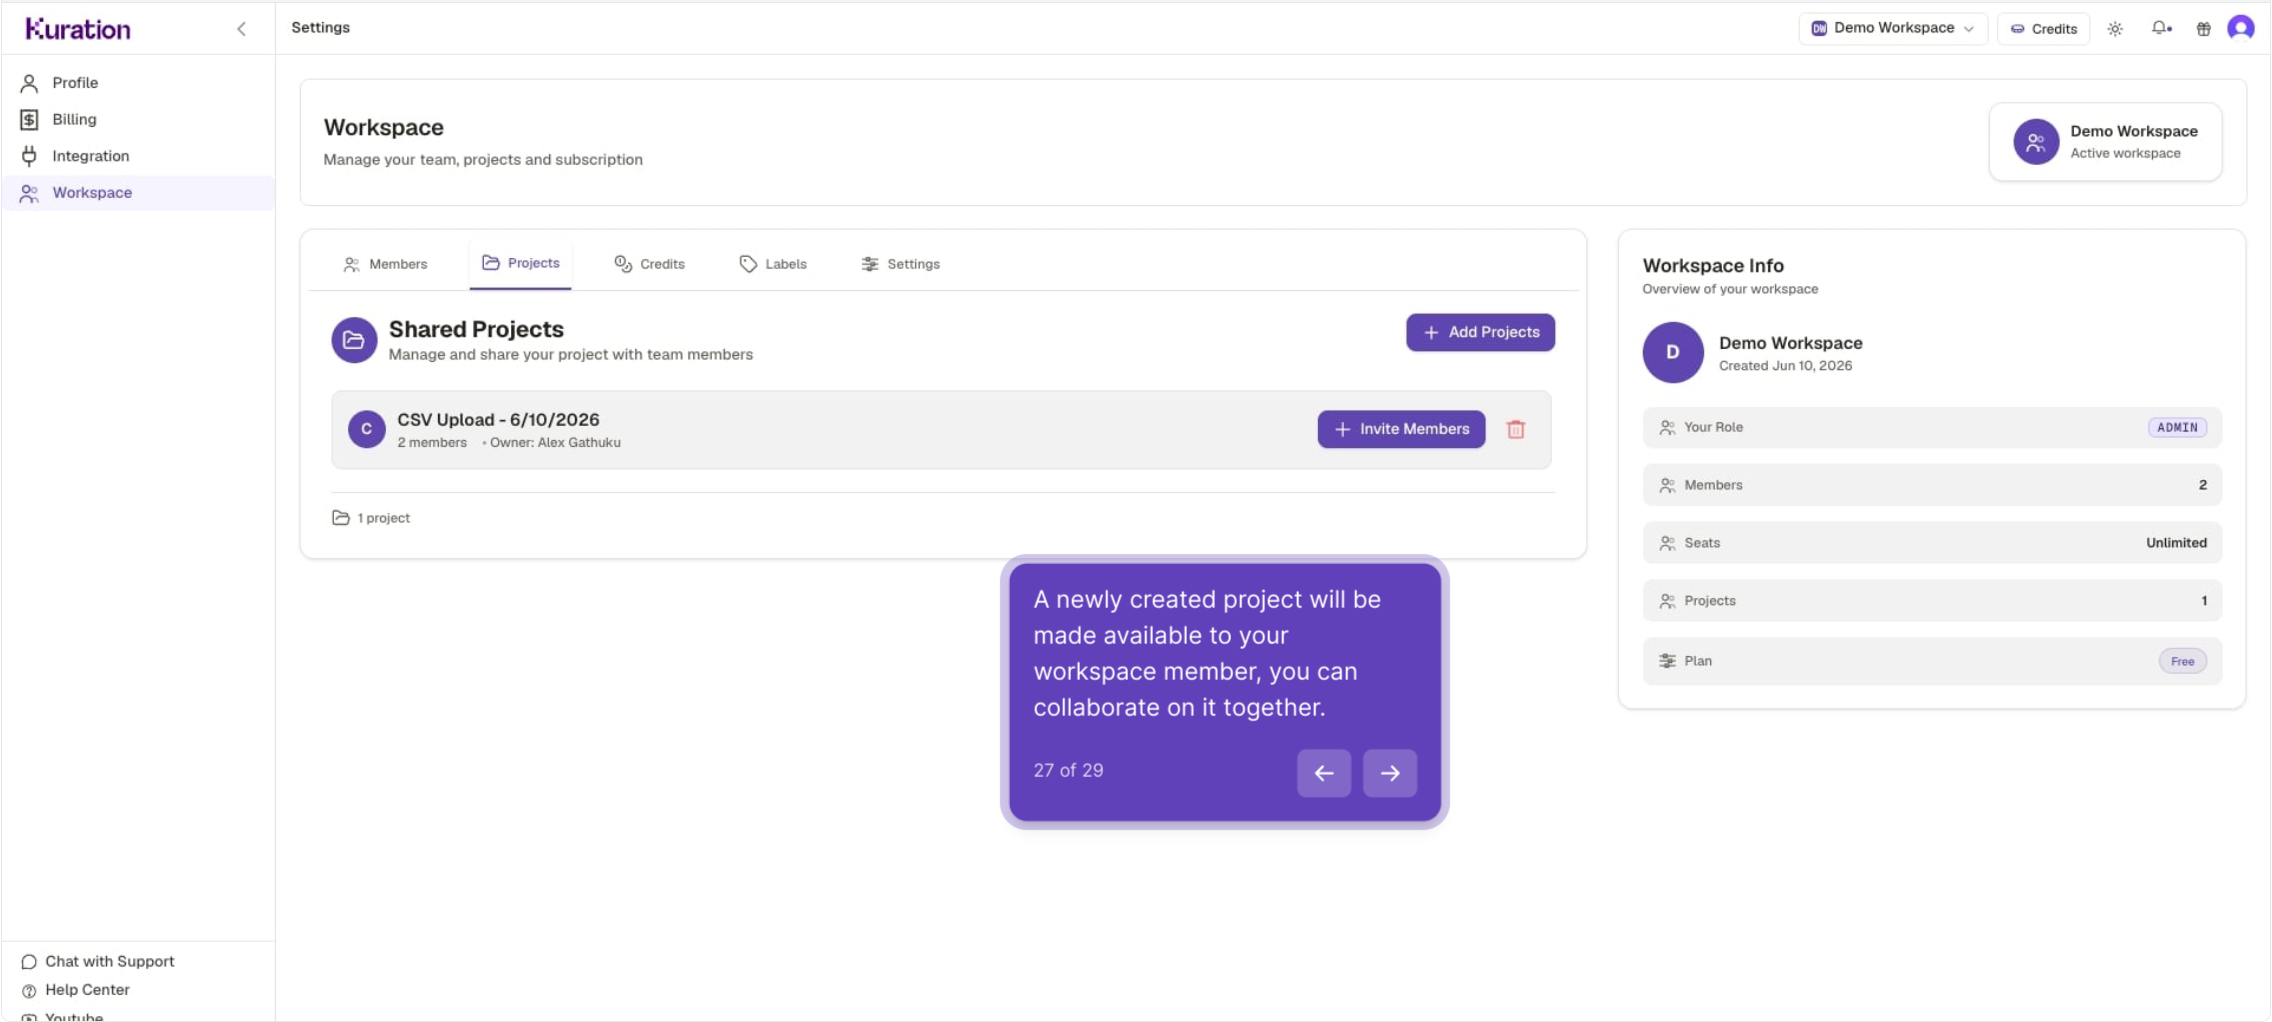Click the Shared Projects folder icon
Screen dimensions: 2272x1022
click(x=354, y=340)
